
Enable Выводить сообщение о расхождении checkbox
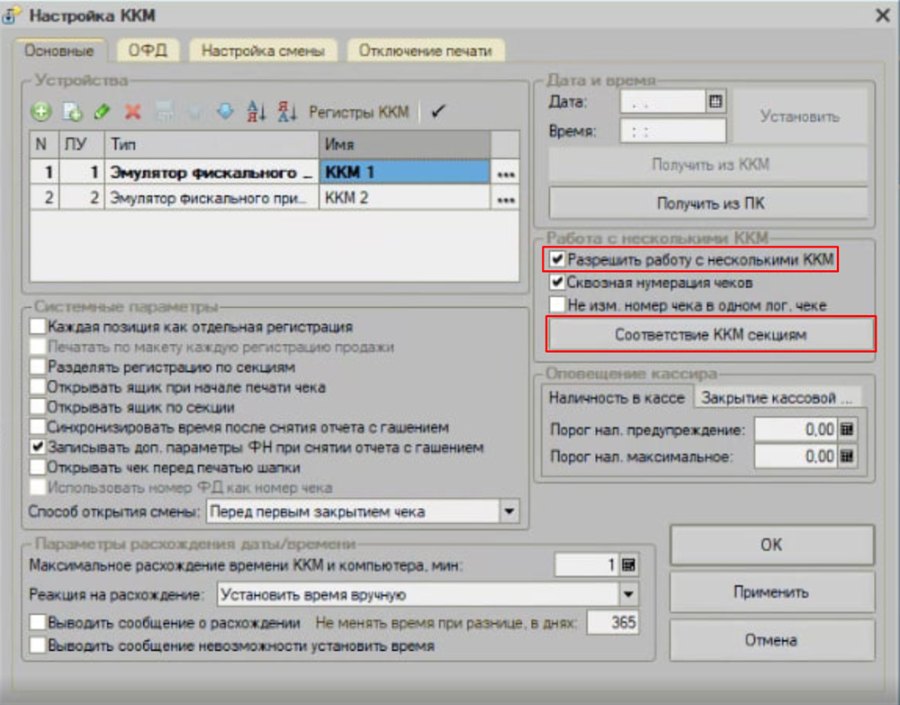pos(38,622)
